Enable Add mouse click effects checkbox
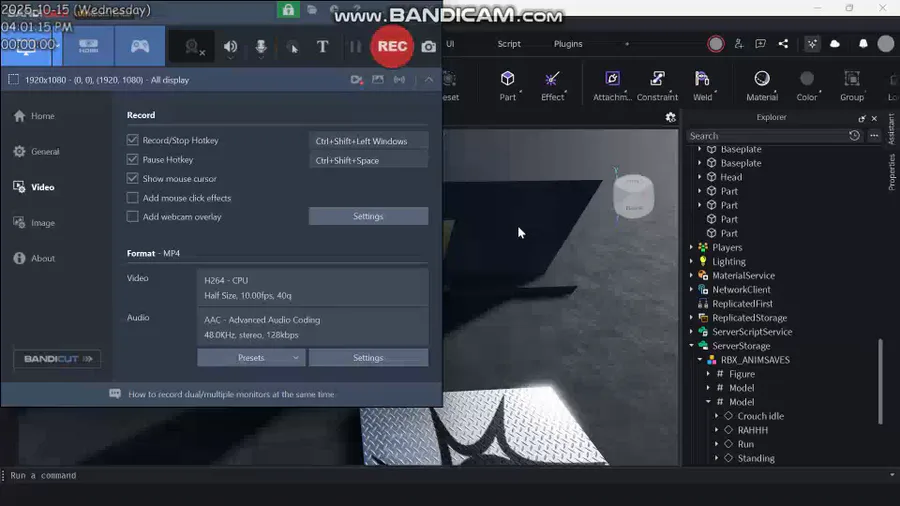Viewport: 900px width, 506px height. click(x=133, y=198)
